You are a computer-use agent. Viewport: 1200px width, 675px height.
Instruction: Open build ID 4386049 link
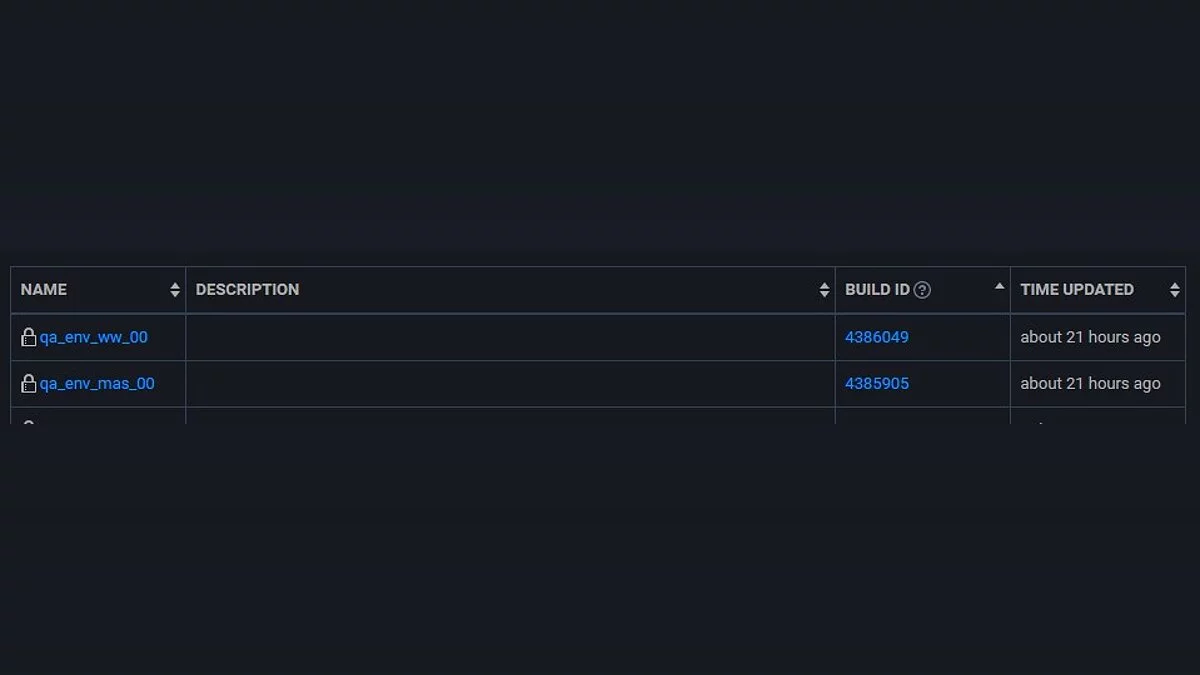877,338
